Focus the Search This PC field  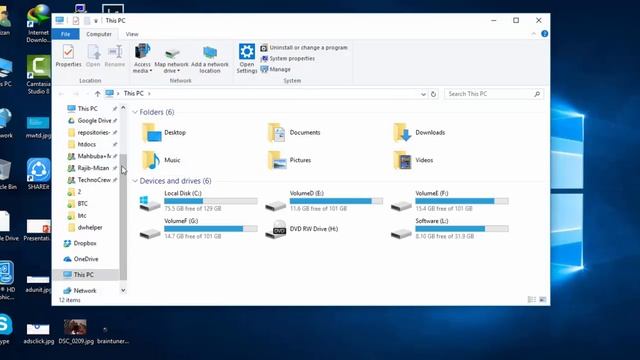pos(494,94)
